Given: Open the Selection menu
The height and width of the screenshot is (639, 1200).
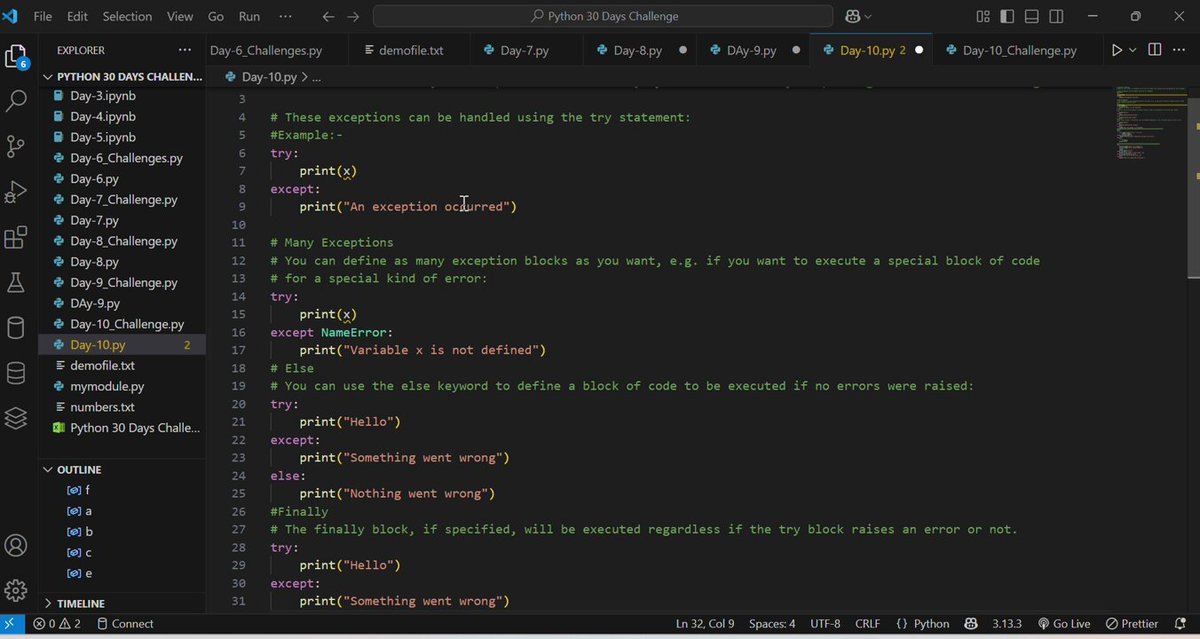Looking at the screenshot, I should [x=128, y=17].
